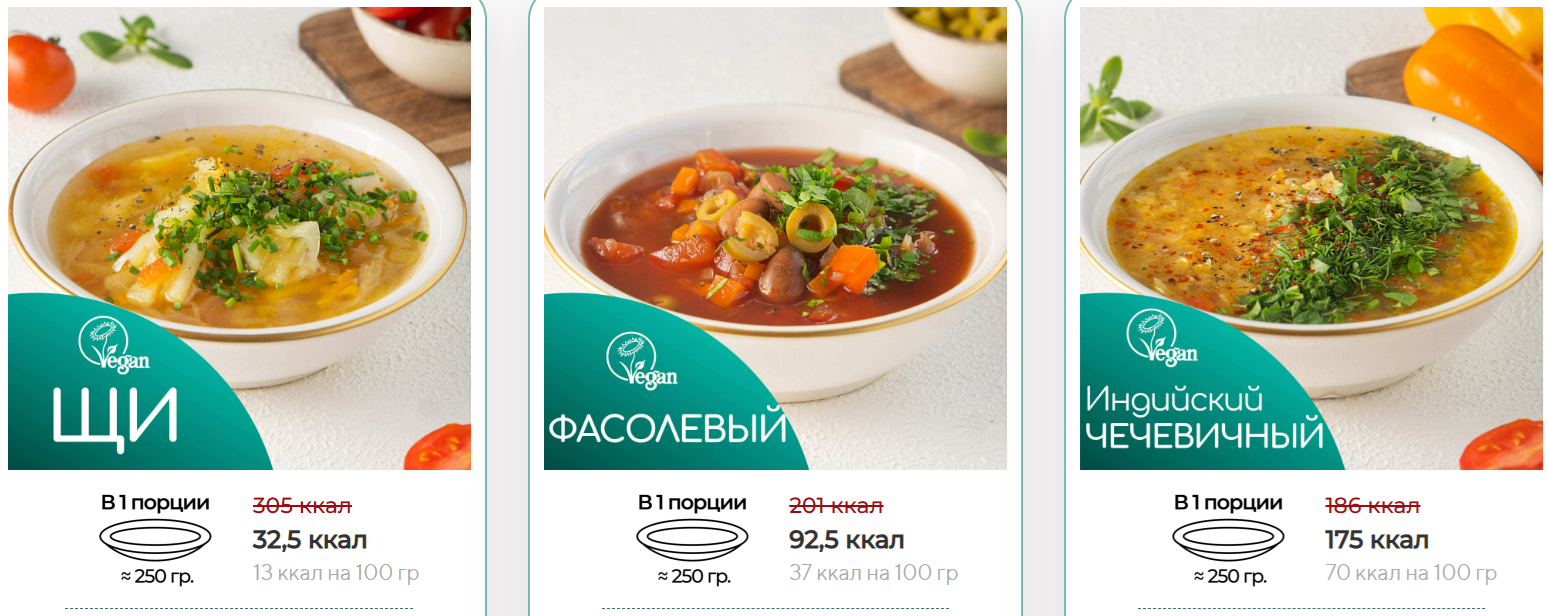This screenshot has height=616, width=1549.
Task: Select the Индийский ЧЕЧЕВИЧНЫЙ title text
Action: click(1205, 418)
